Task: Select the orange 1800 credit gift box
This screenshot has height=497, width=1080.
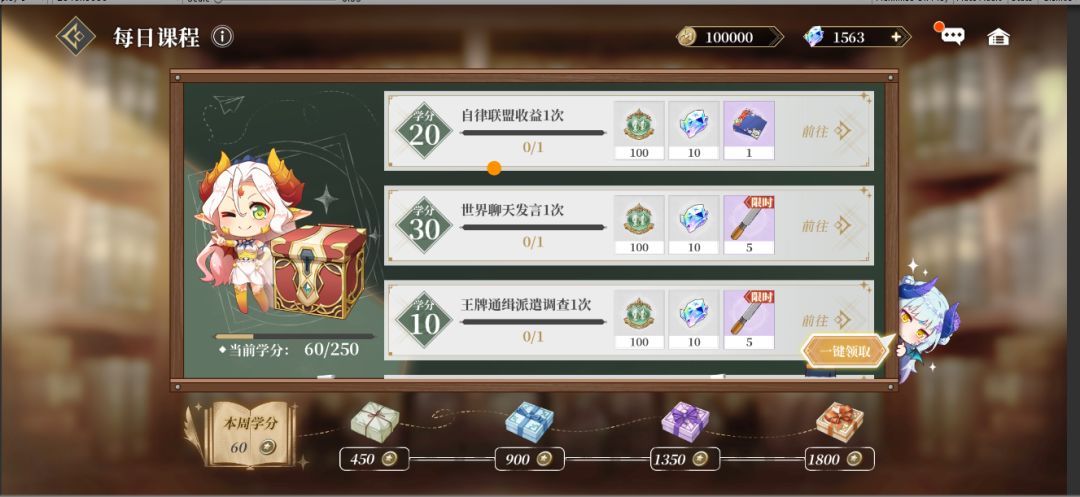Action: click(840, 422)
